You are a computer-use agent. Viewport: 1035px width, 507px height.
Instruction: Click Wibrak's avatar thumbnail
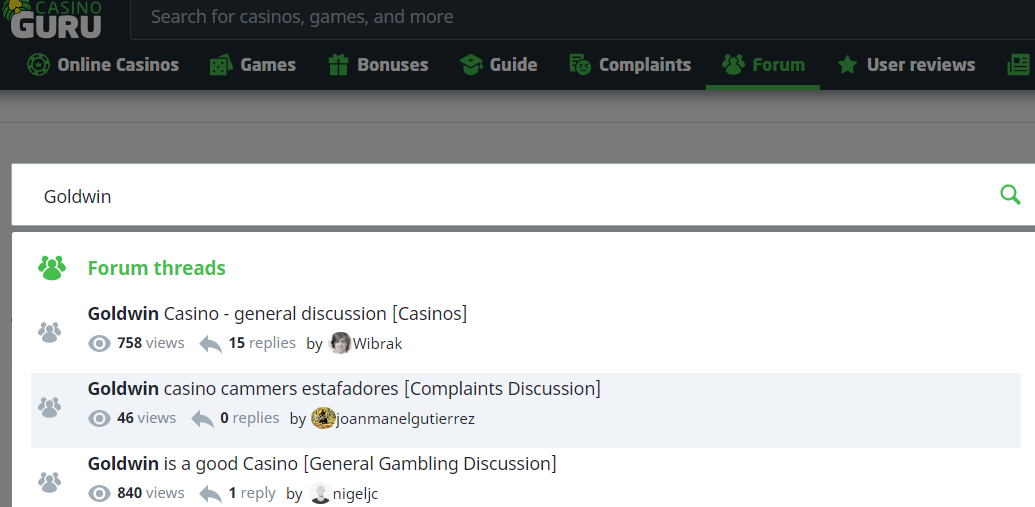click(341, 343)
